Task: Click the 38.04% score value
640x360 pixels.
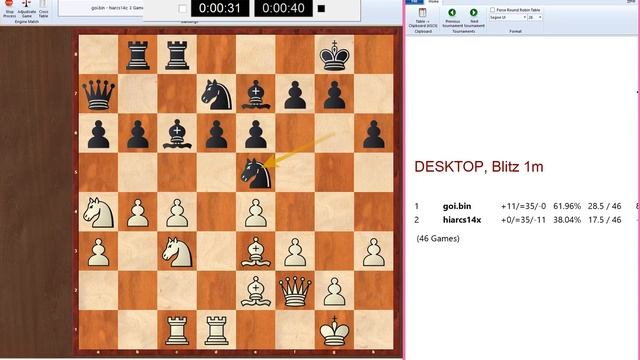Action: 567,220
